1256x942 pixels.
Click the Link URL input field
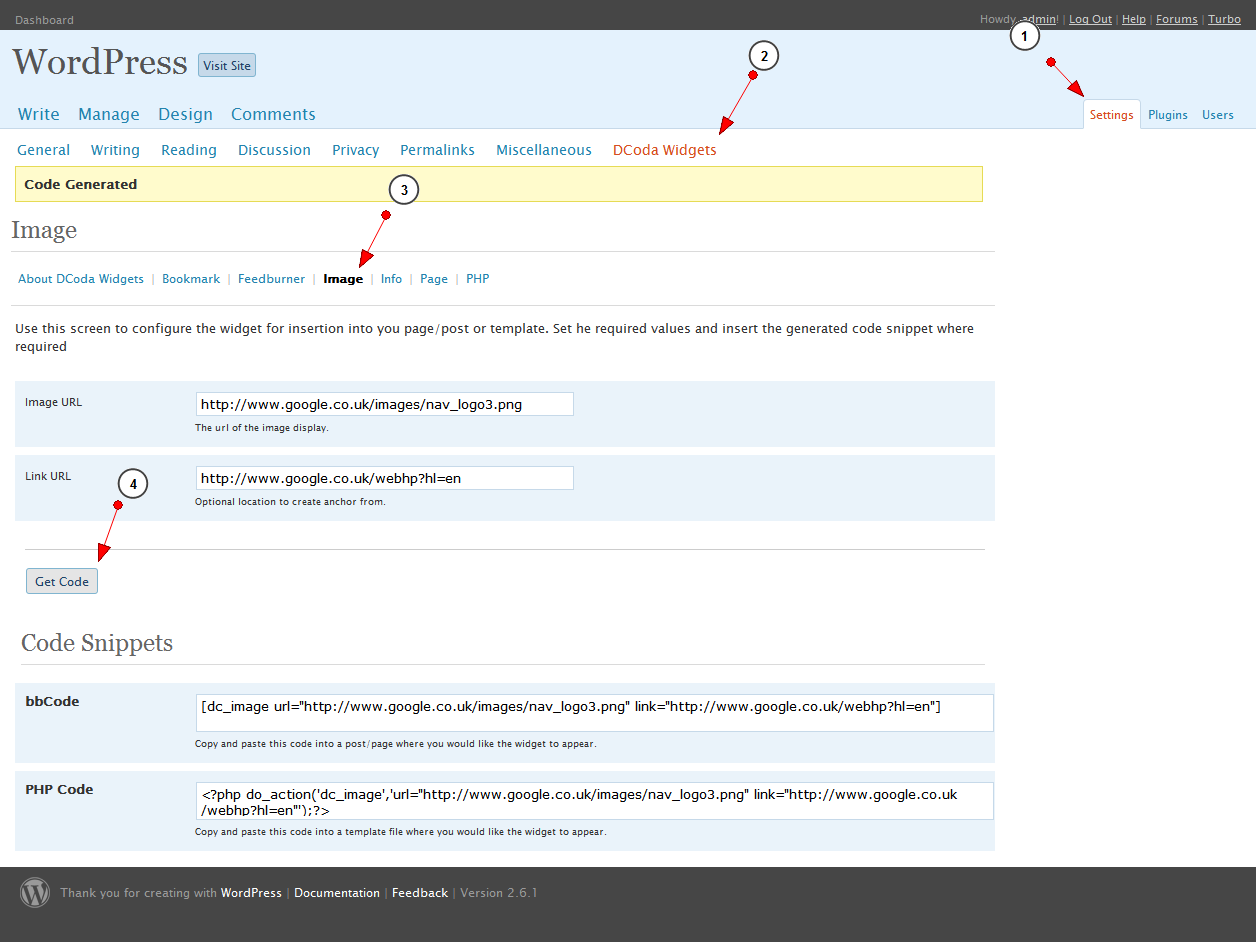point(385,478)
